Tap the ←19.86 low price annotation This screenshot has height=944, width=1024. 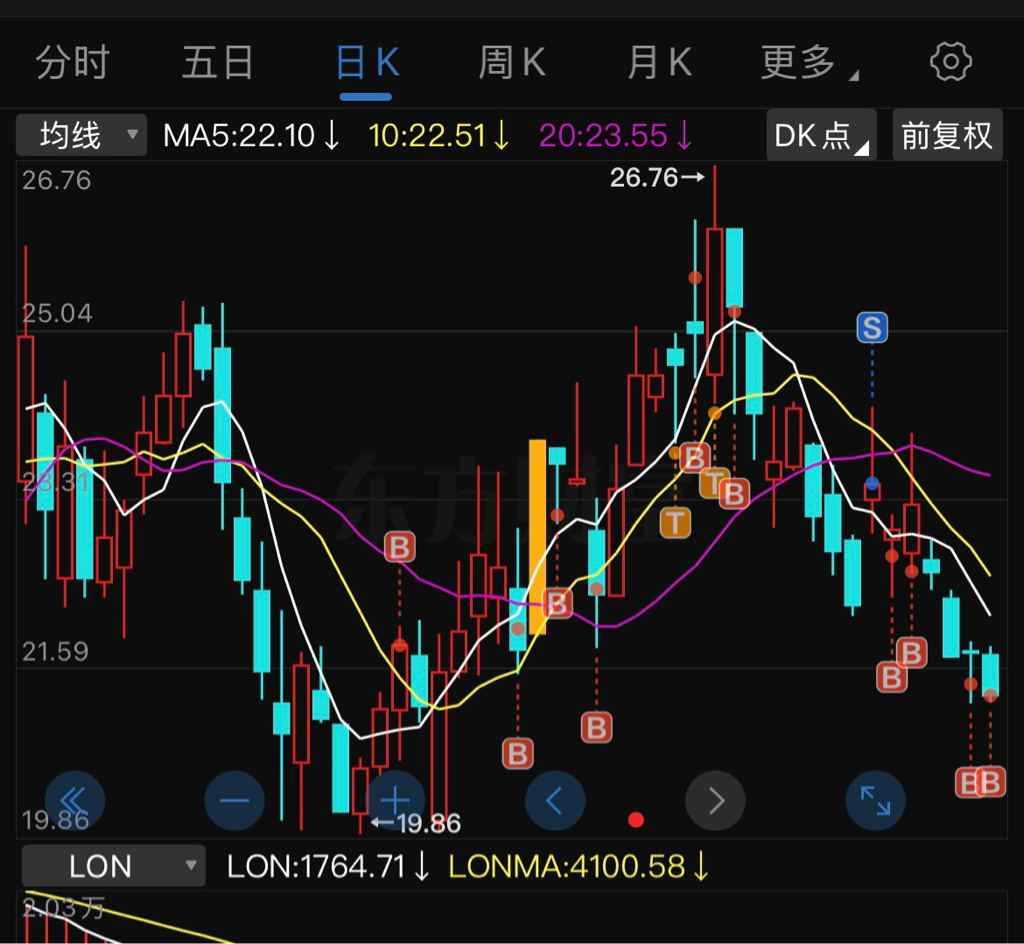click(x=416, y=823)
